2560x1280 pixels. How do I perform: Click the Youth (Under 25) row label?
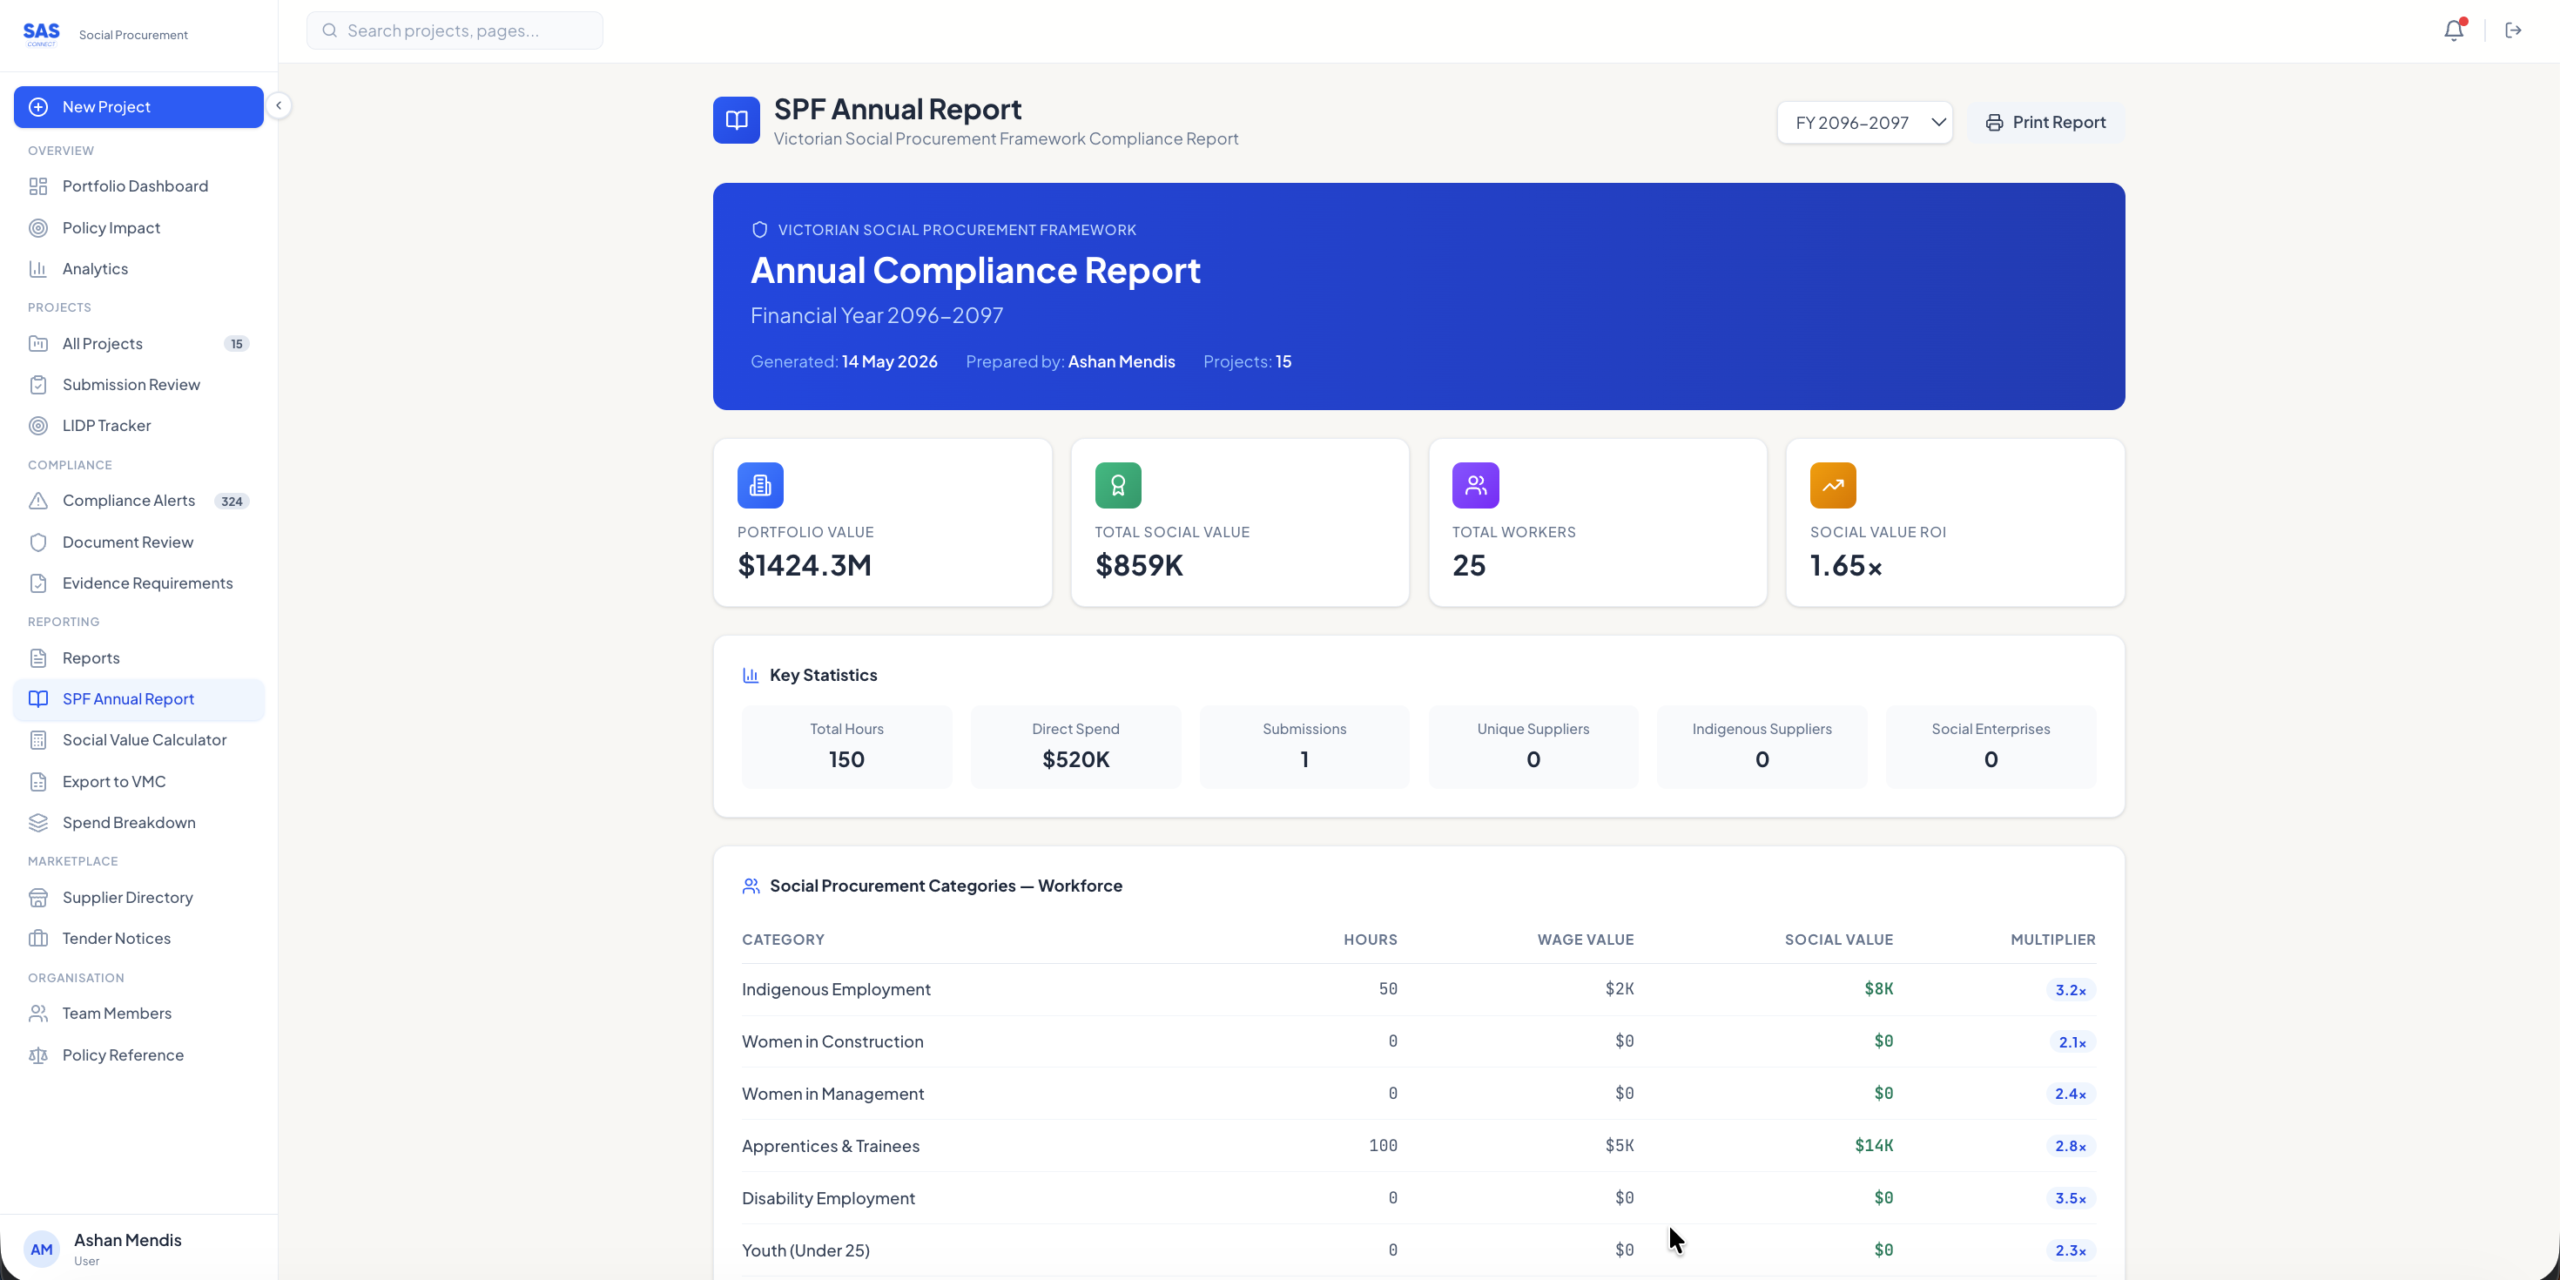(x=805, y=1250)
